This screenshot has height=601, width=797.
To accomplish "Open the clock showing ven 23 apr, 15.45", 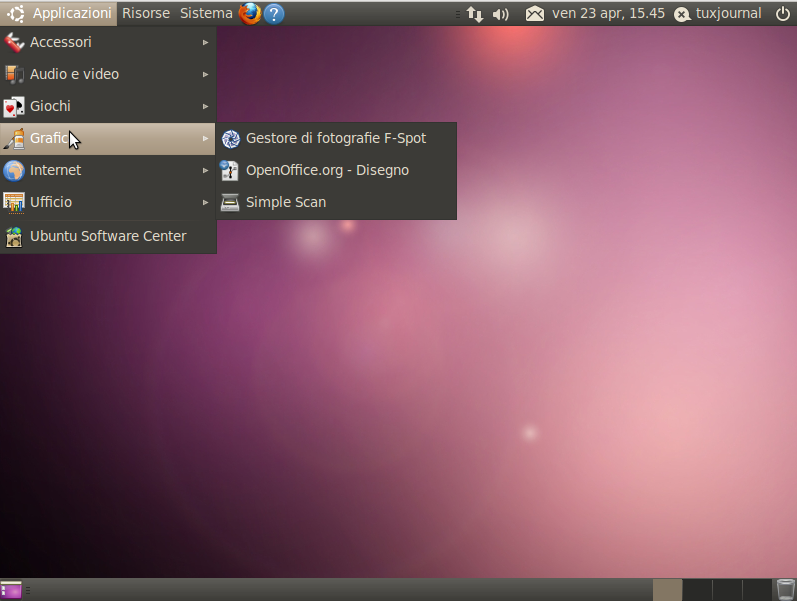I will click(x=608, y=14).
